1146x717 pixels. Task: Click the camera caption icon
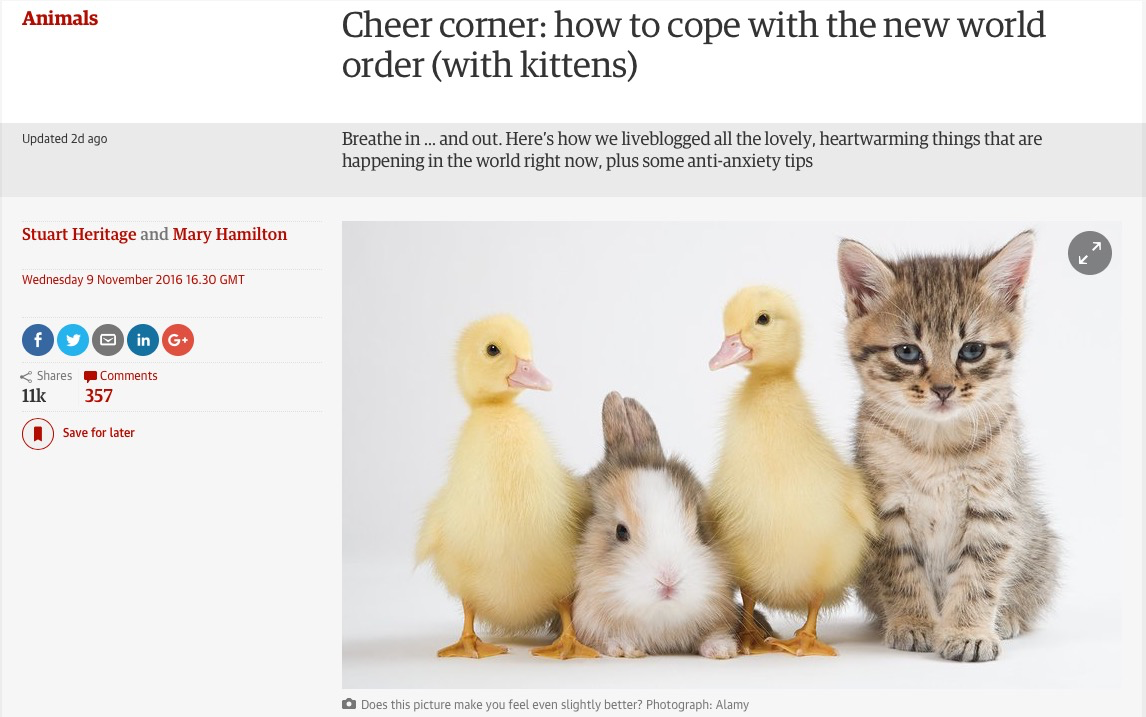point(349,704)
